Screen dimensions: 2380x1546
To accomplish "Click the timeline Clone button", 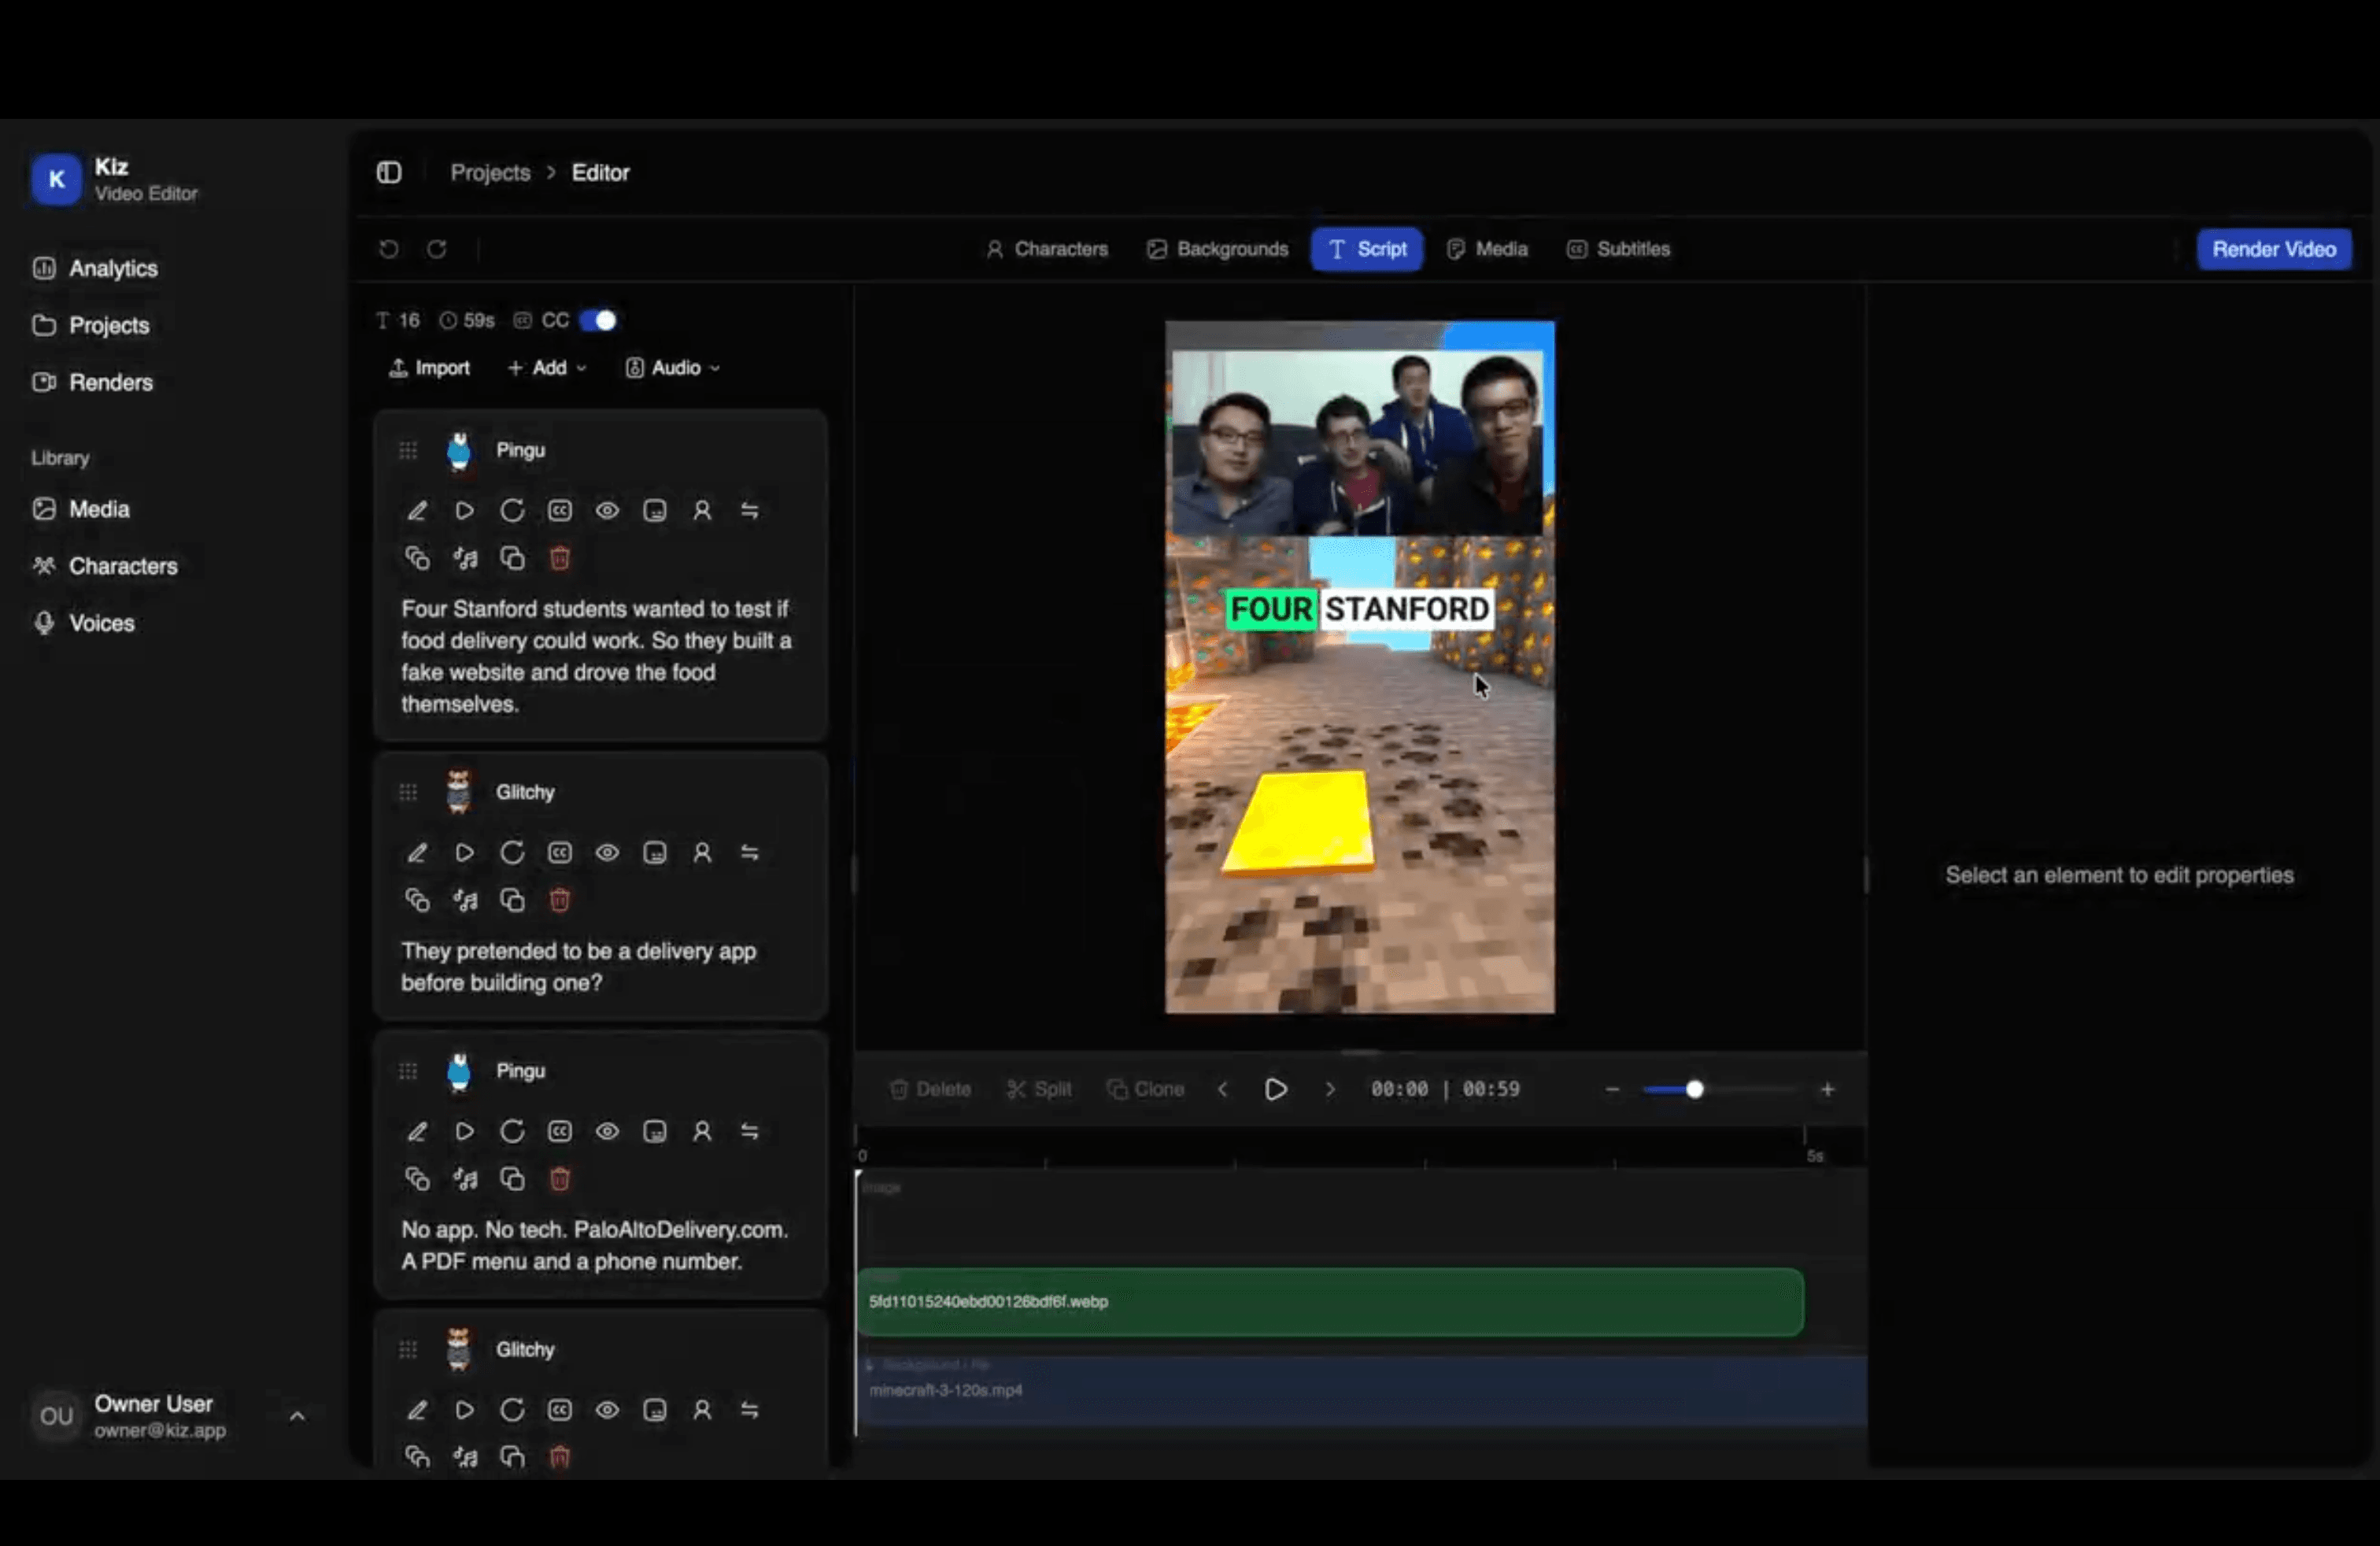I will 1146,1089.
